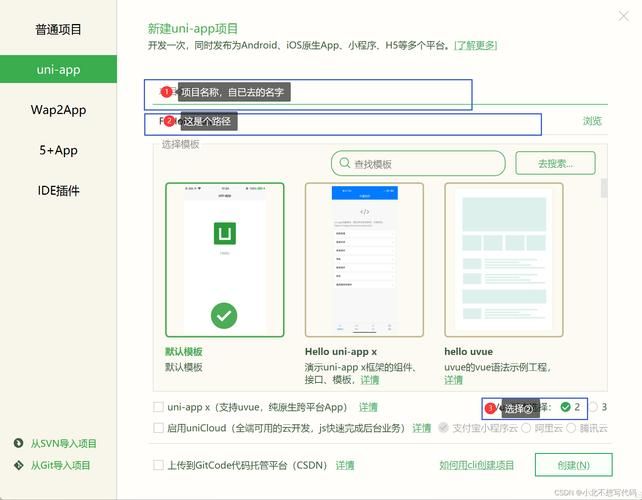The image size is (642, 500).
Task: Open the IDE插件 project type
Action: pyautogui.click(x=58, y=190)
